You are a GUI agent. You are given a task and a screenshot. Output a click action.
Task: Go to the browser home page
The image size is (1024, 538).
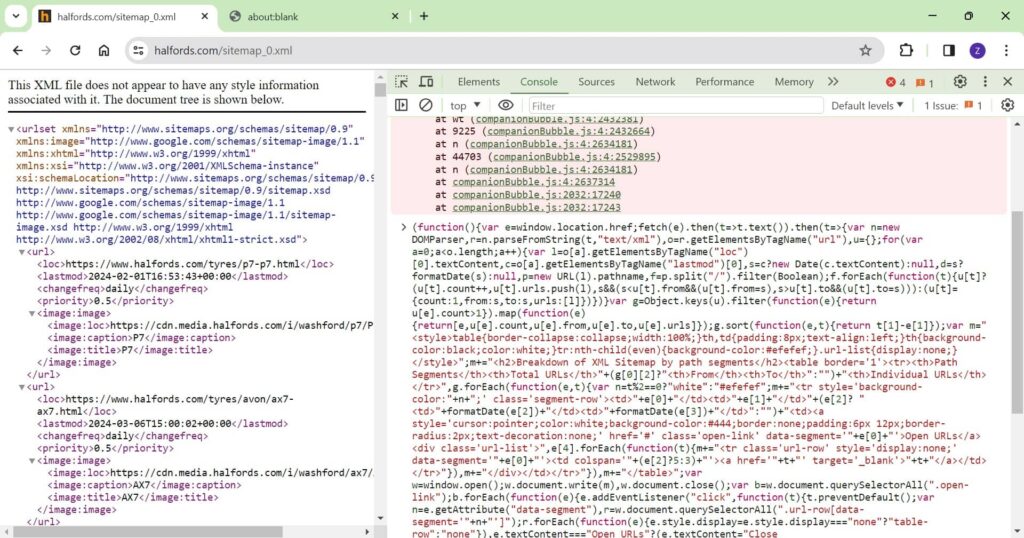point(104,50)
